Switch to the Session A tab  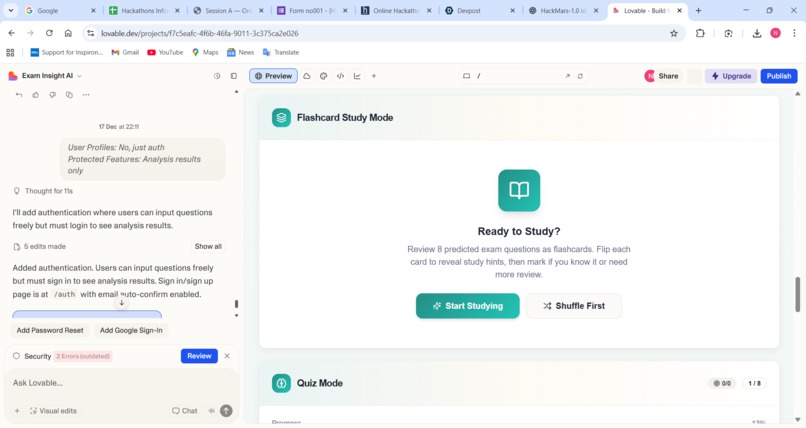coord(228,10)
